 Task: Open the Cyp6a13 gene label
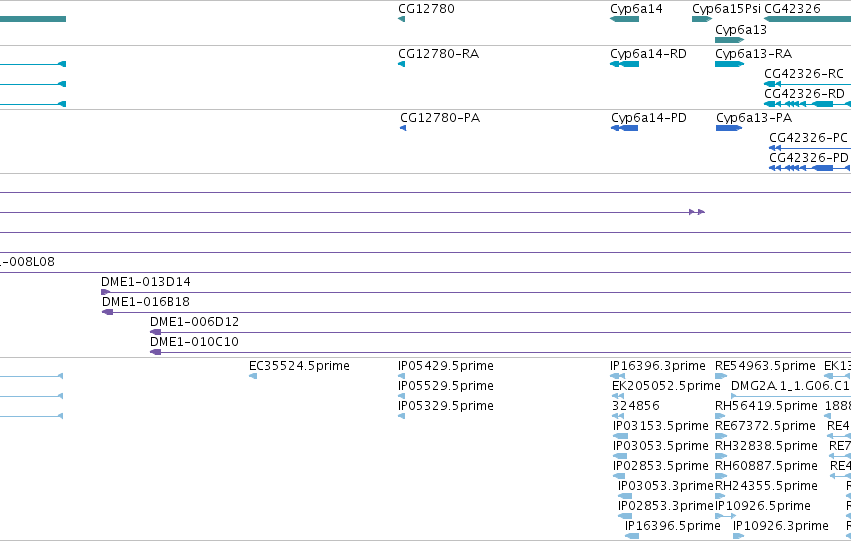pyautogui.click(x=741, y=30)
